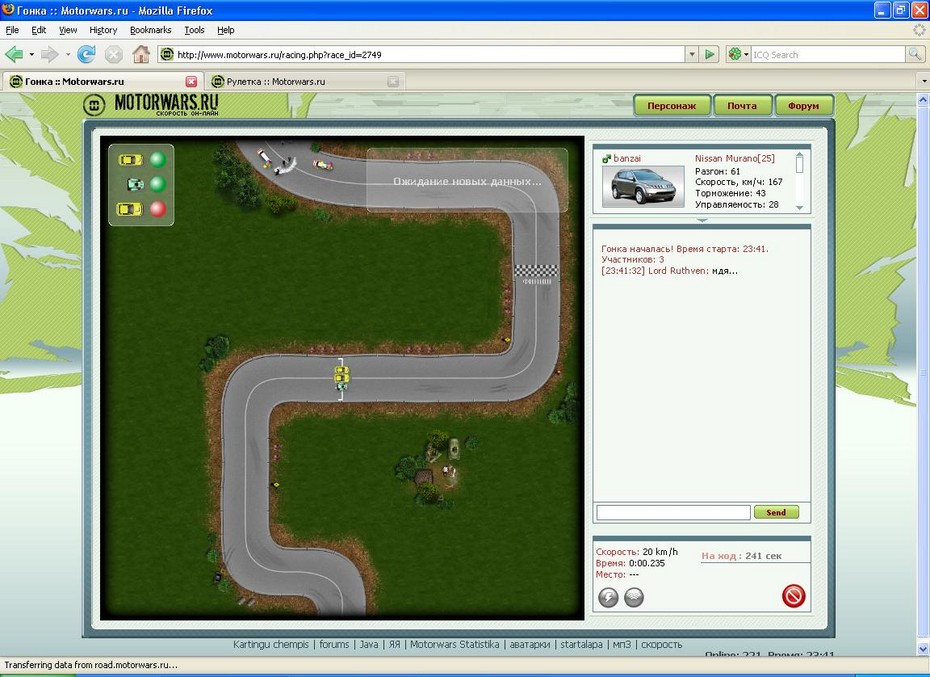Click the Почта button

(x=742, y=106)
